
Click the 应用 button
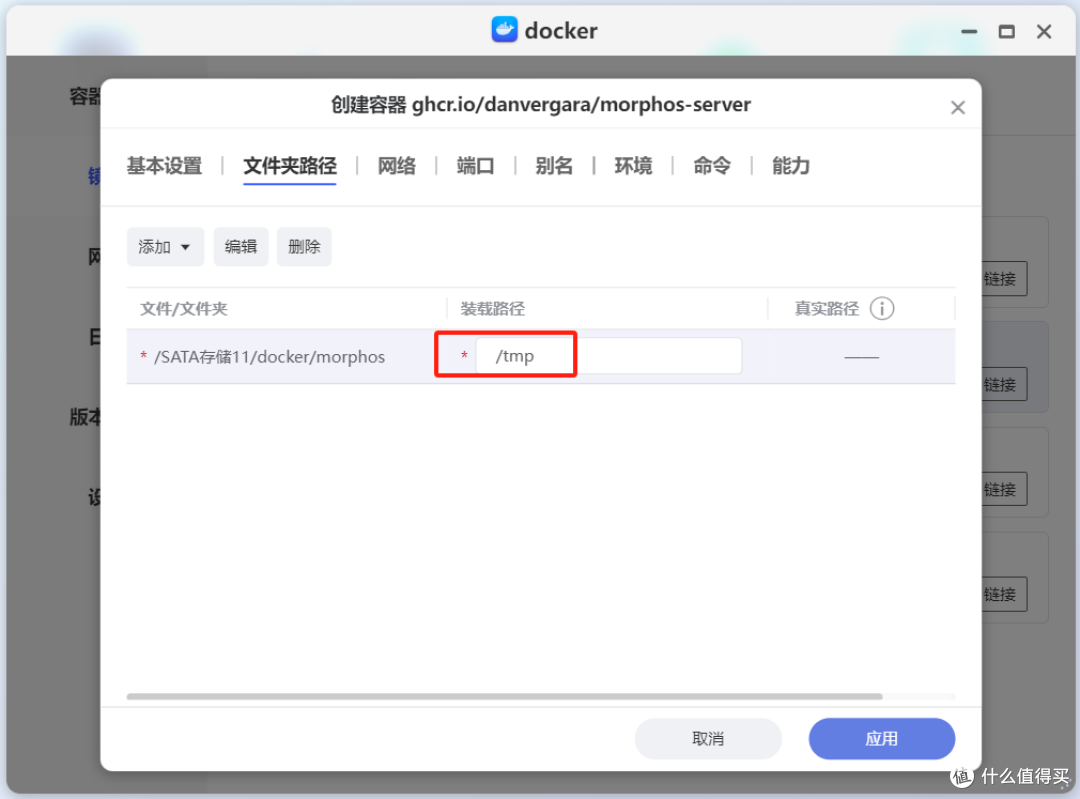pyautogui.click(x=882, y=738)
